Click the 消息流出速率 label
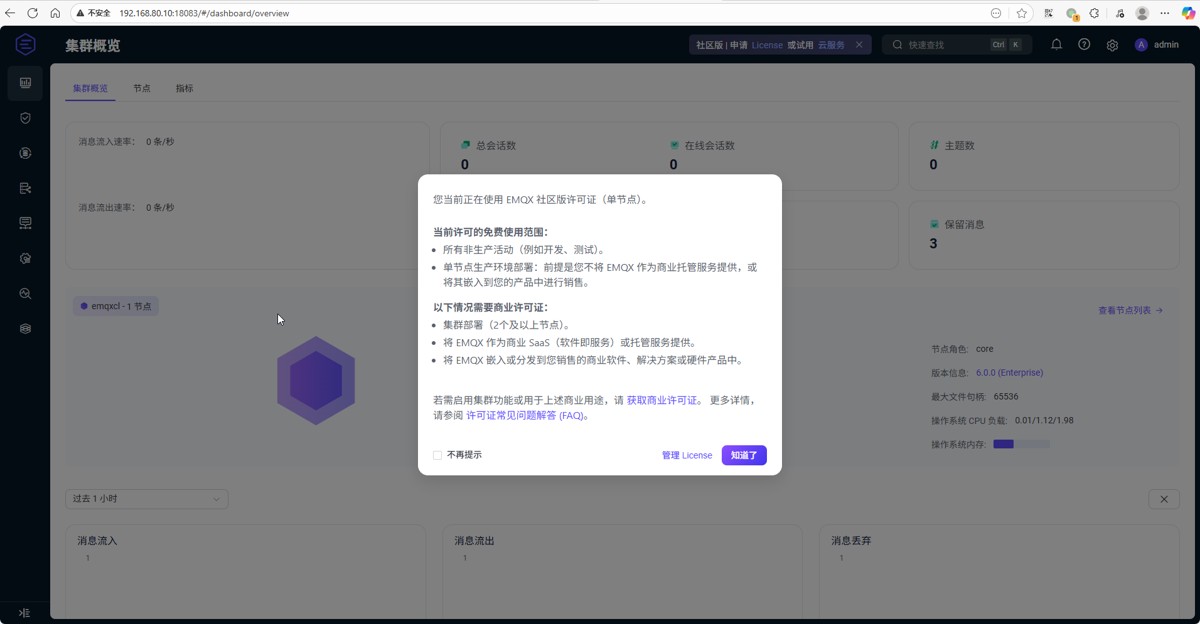This screenshot has width=1200, height=624. pos(107,208)
